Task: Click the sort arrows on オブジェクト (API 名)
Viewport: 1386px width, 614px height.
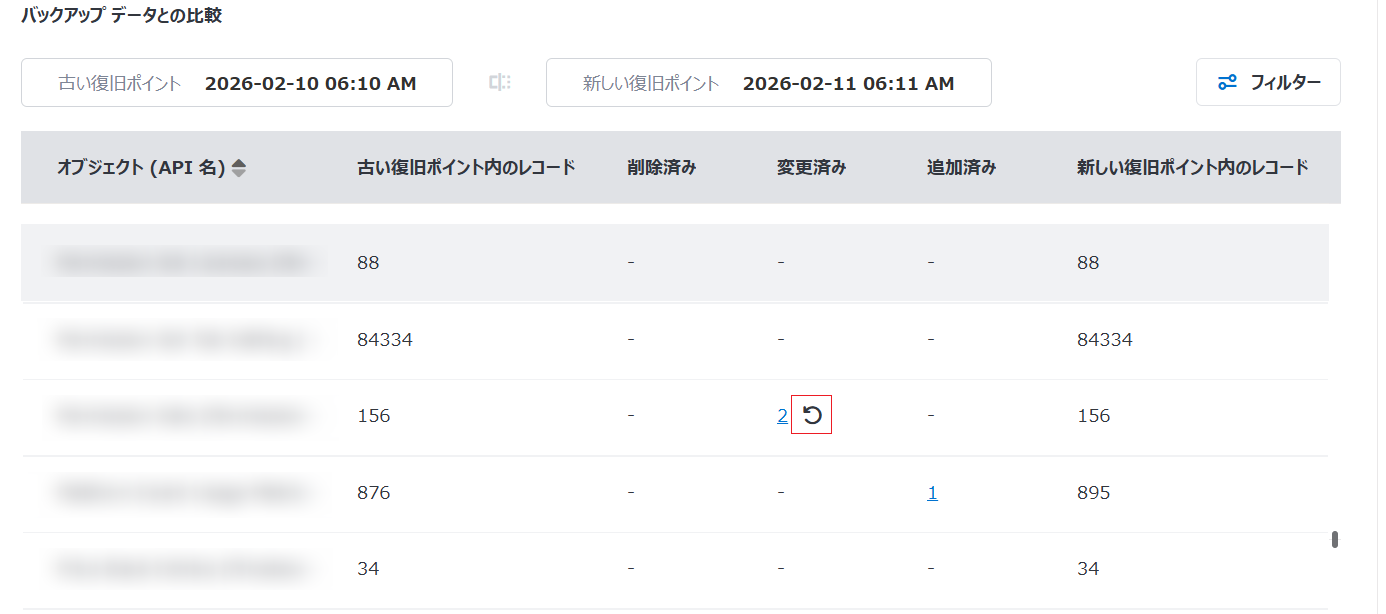Action: click(238, 169)
